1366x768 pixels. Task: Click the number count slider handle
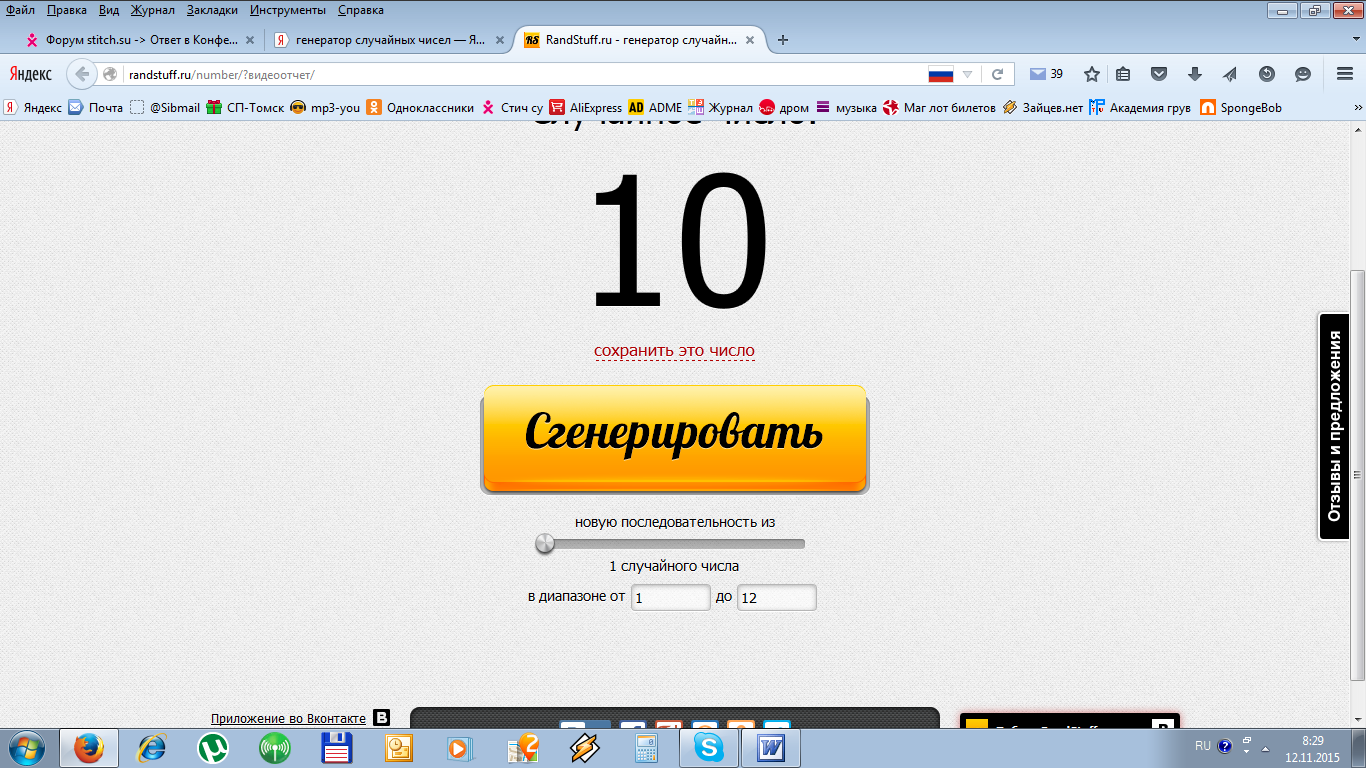click(545, 544)
